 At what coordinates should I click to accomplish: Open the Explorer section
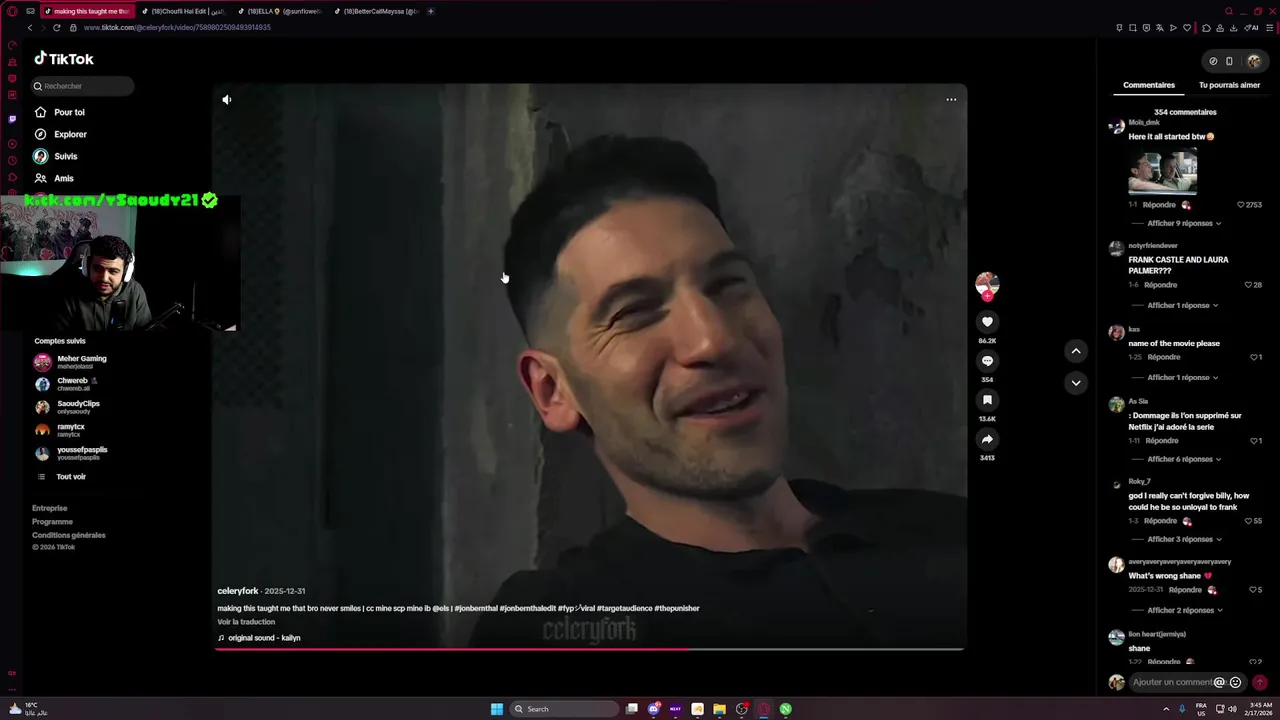point(61,134)
